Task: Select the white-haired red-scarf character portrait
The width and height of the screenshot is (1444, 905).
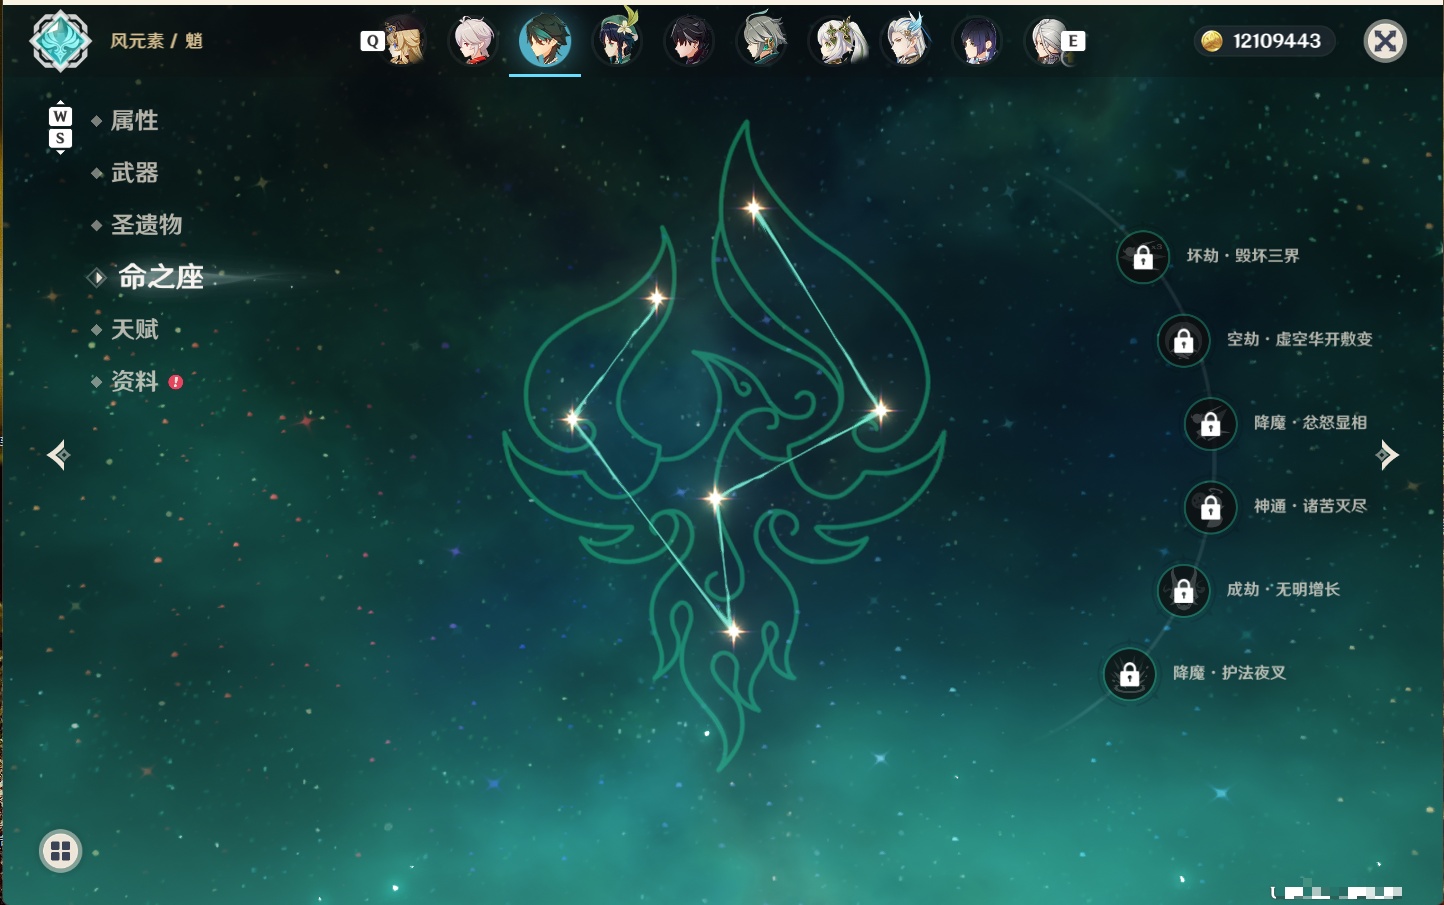Action: (473, 41)
